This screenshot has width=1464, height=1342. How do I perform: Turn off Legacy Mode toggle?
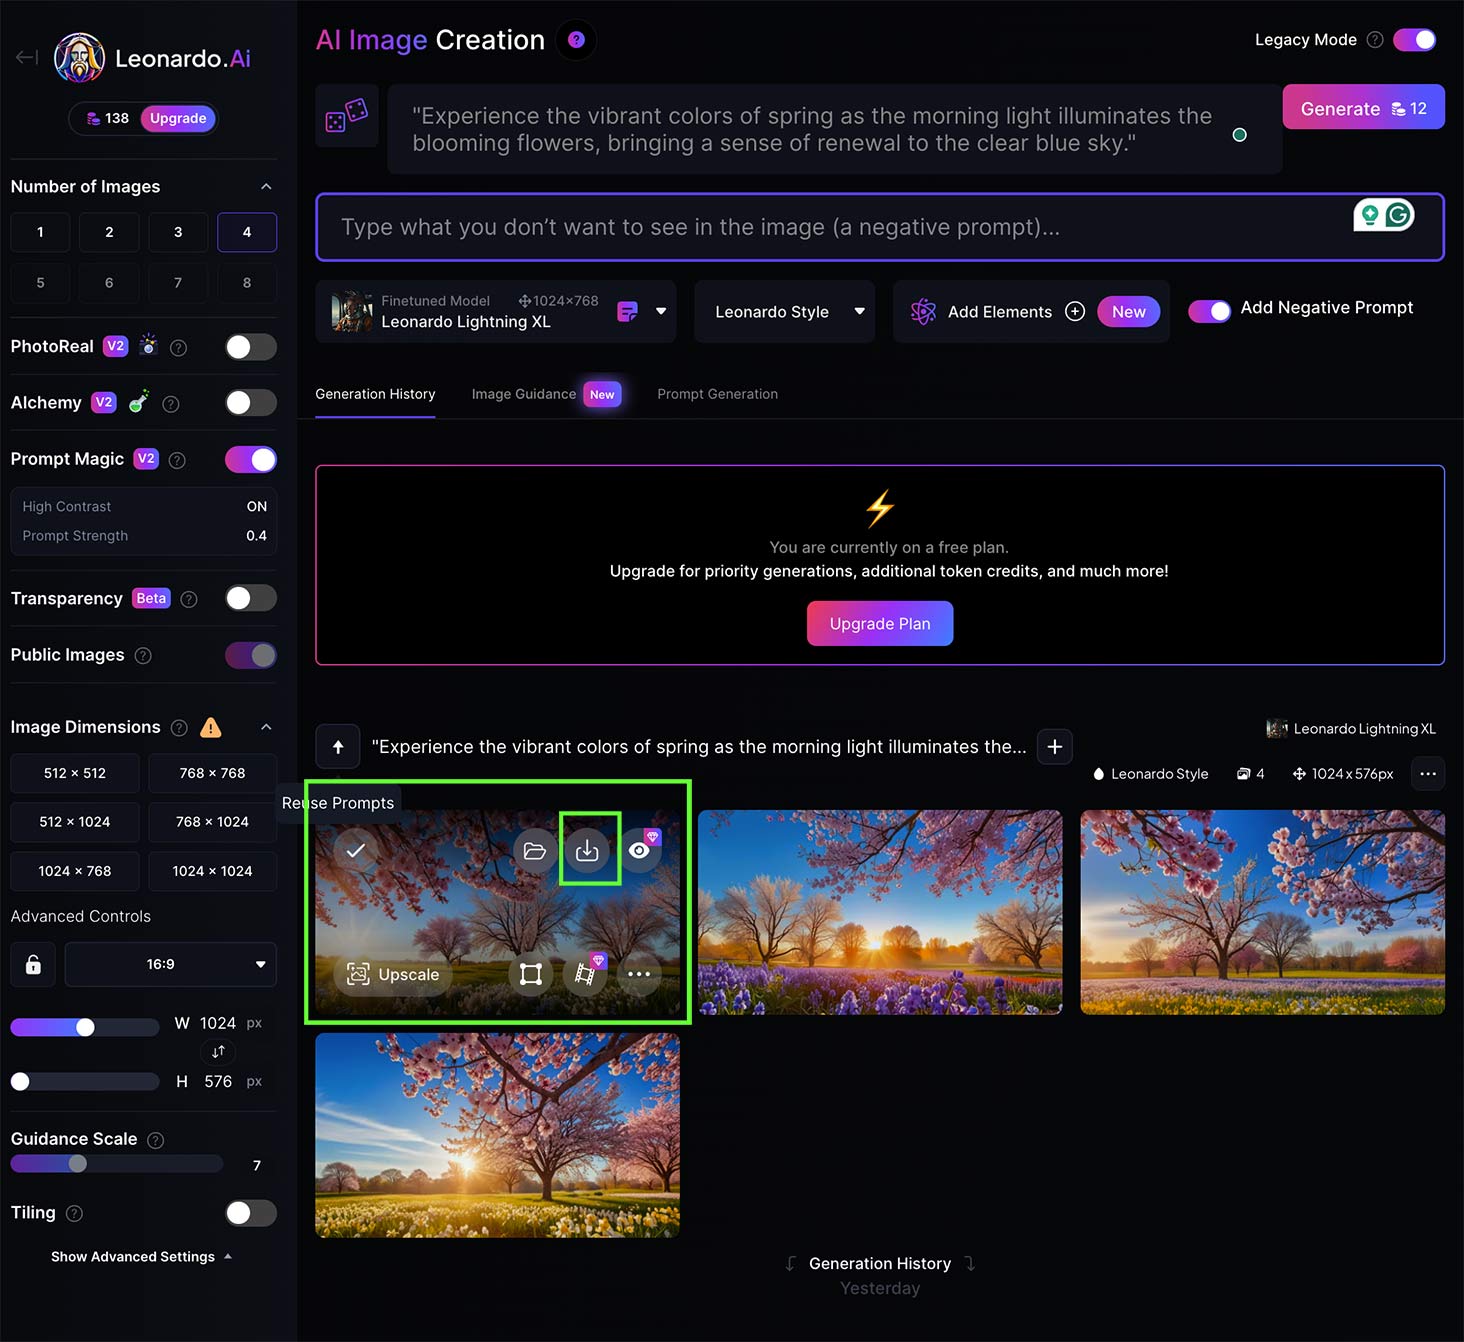click(1415, 40)
